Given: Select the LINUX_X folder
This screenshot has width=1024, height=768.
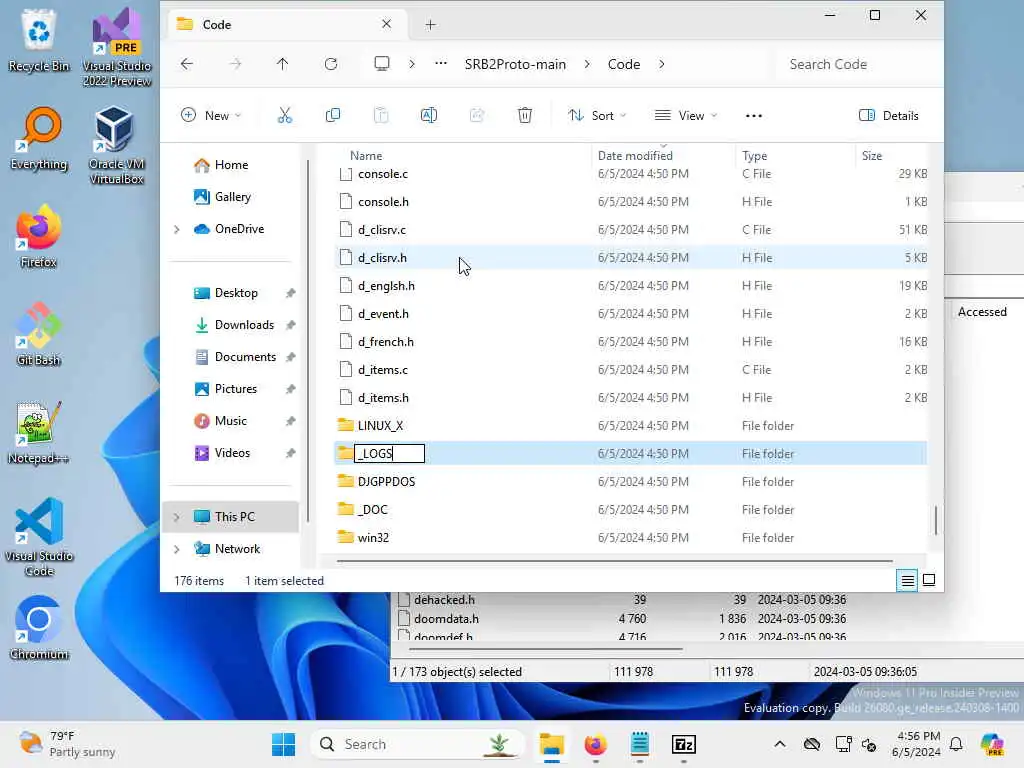Looking at the screenshot, I should pos(630,425).
